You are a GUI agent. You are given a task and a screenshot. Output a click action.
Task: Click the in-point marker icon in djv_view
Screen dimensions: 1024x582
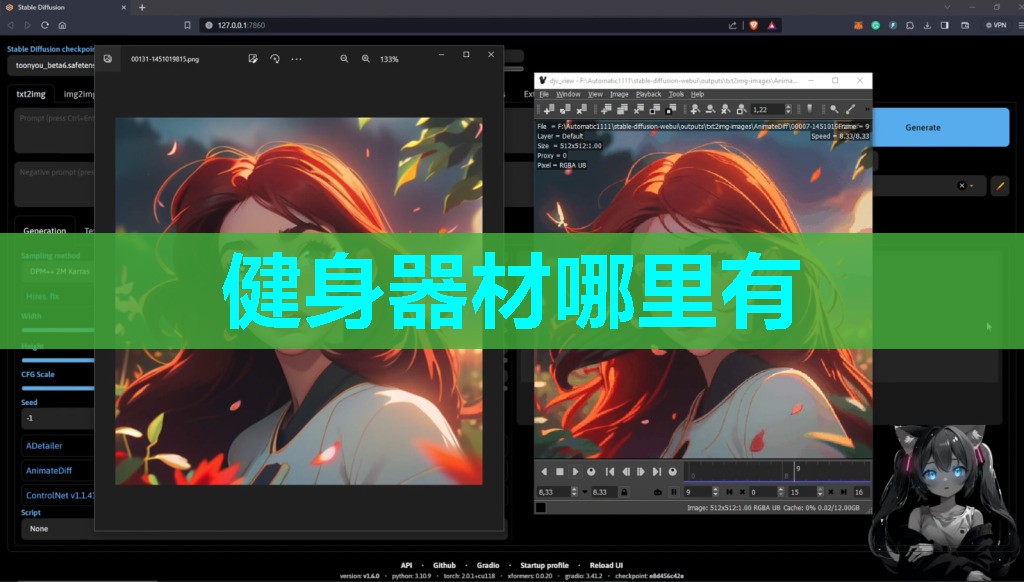(729, 492)
